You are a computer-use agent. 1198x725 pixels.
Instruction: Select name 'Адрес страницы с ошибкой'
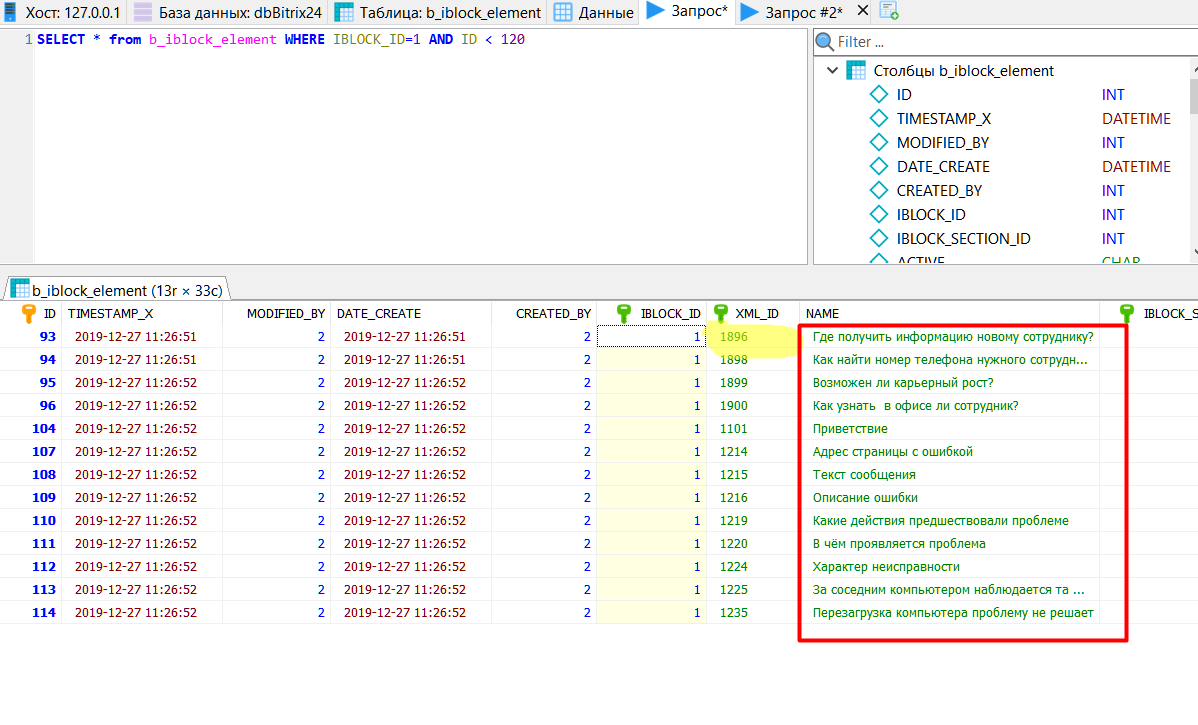click(892, 452)
